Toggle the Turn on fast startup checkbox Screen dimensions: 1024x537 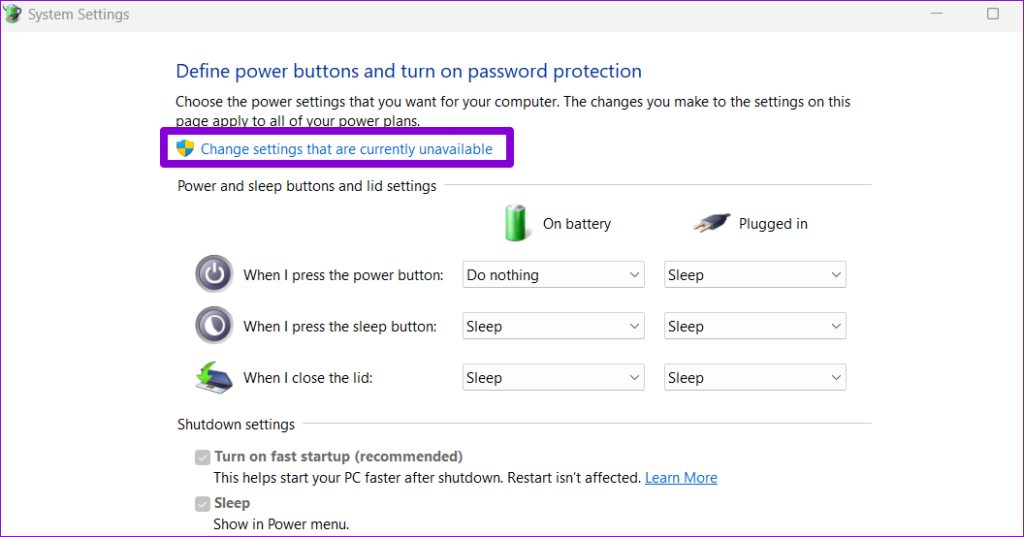[202, 457]
